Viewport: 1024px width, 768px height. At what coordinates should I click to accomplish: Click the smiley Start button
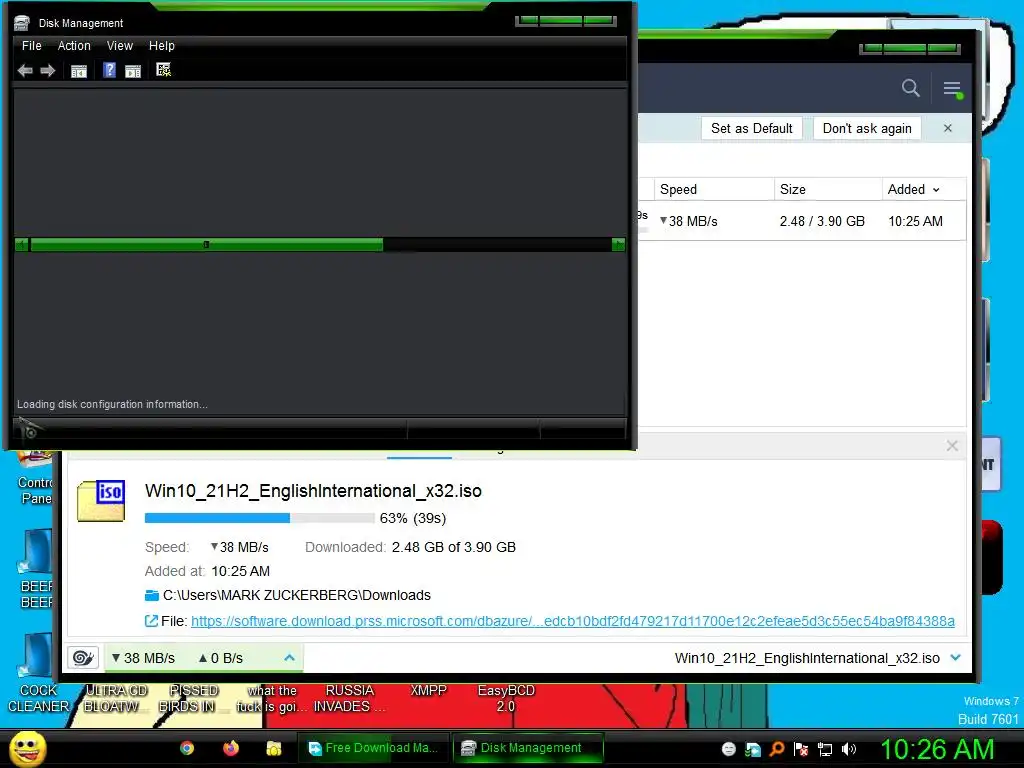[x=28, y=748]
